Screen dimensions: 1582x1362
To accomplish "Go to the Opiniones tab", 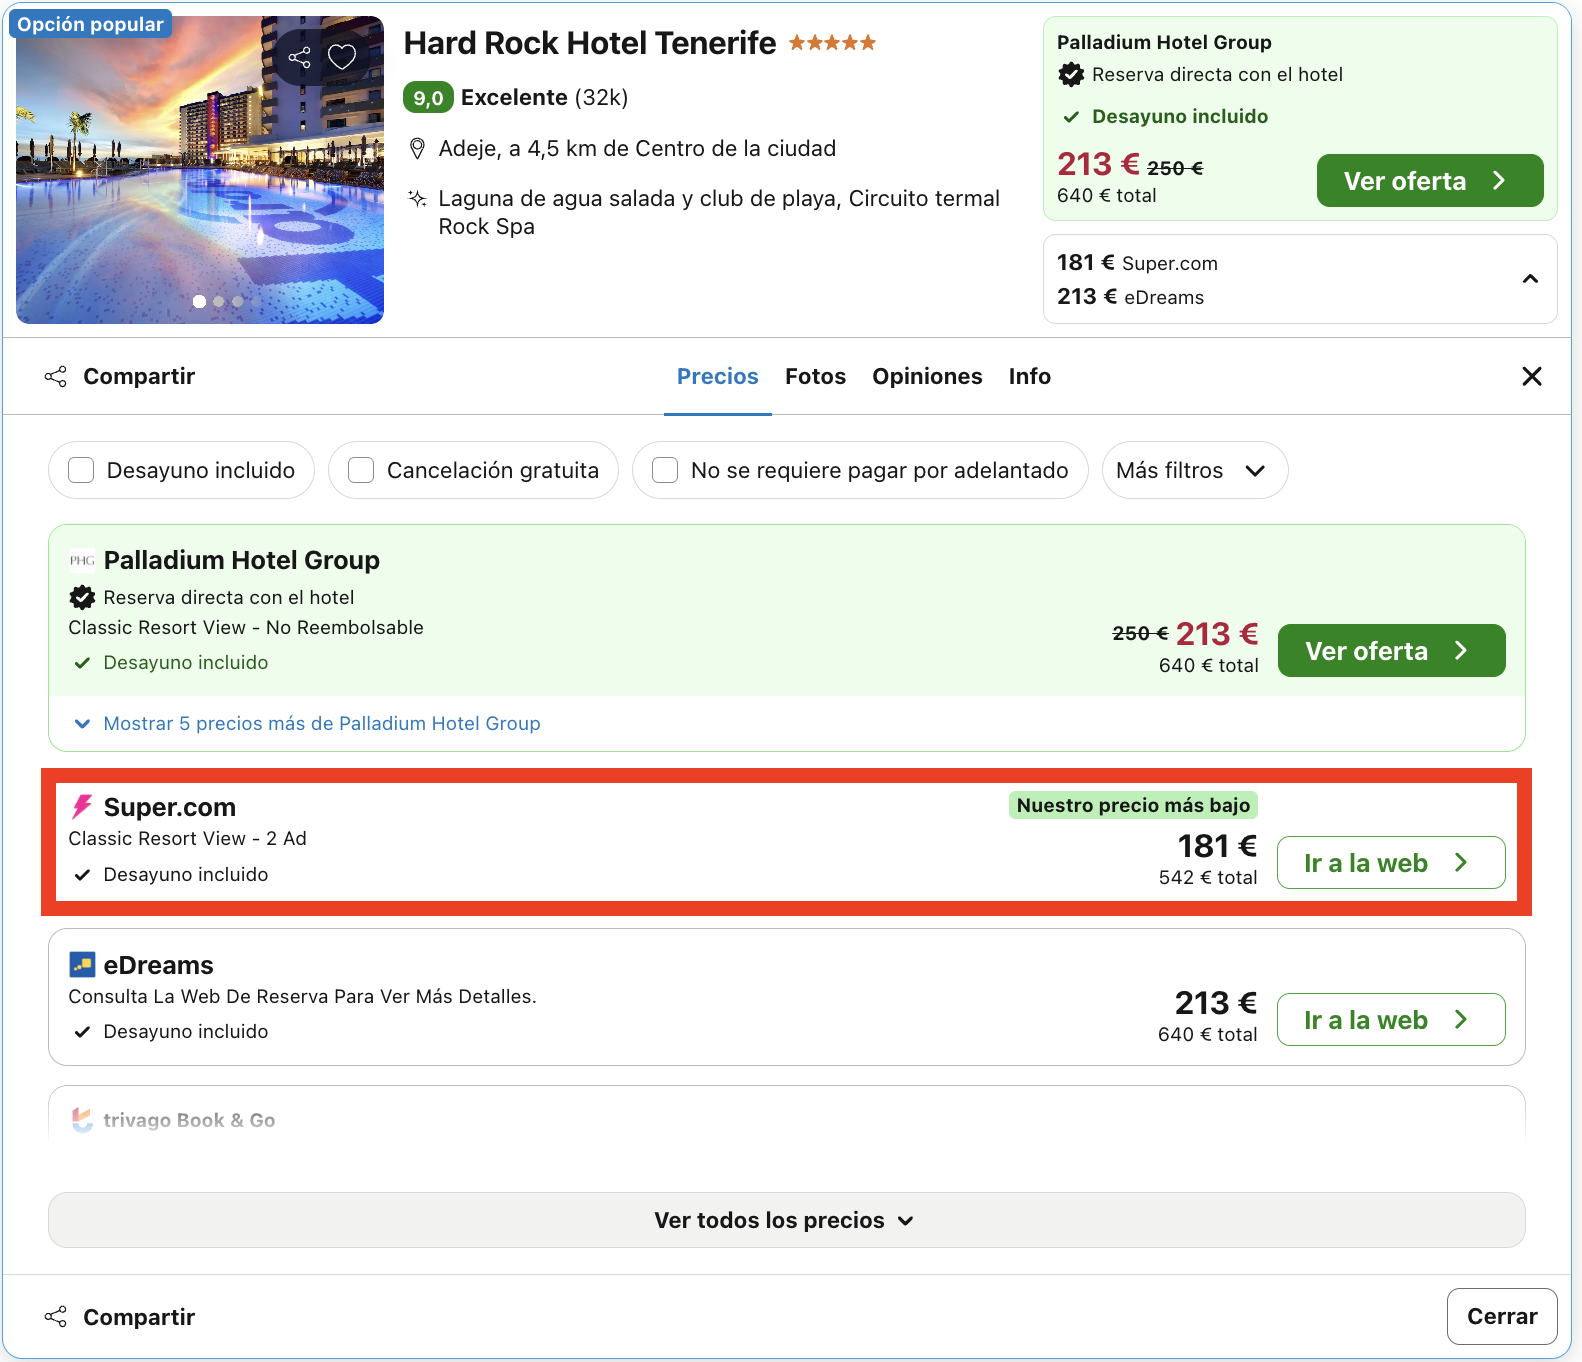I will tap(927, 377).
